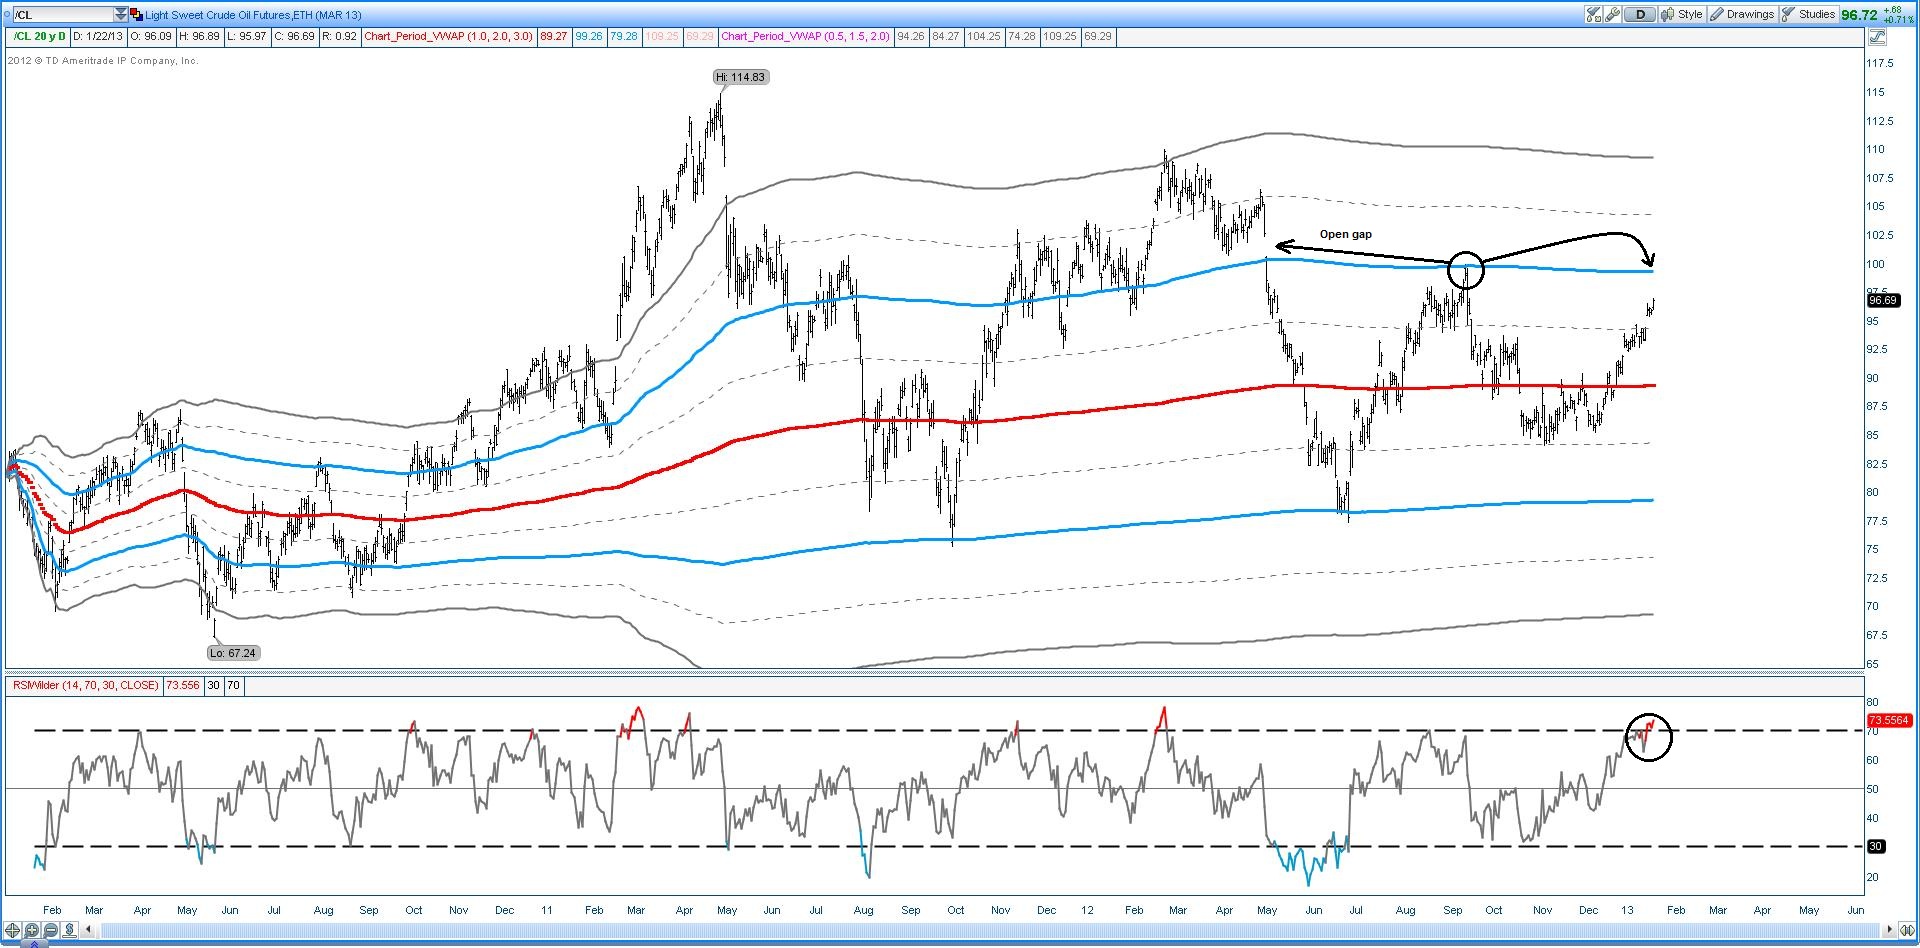Click the blue 79.28 lower band value

click(624, 37)
